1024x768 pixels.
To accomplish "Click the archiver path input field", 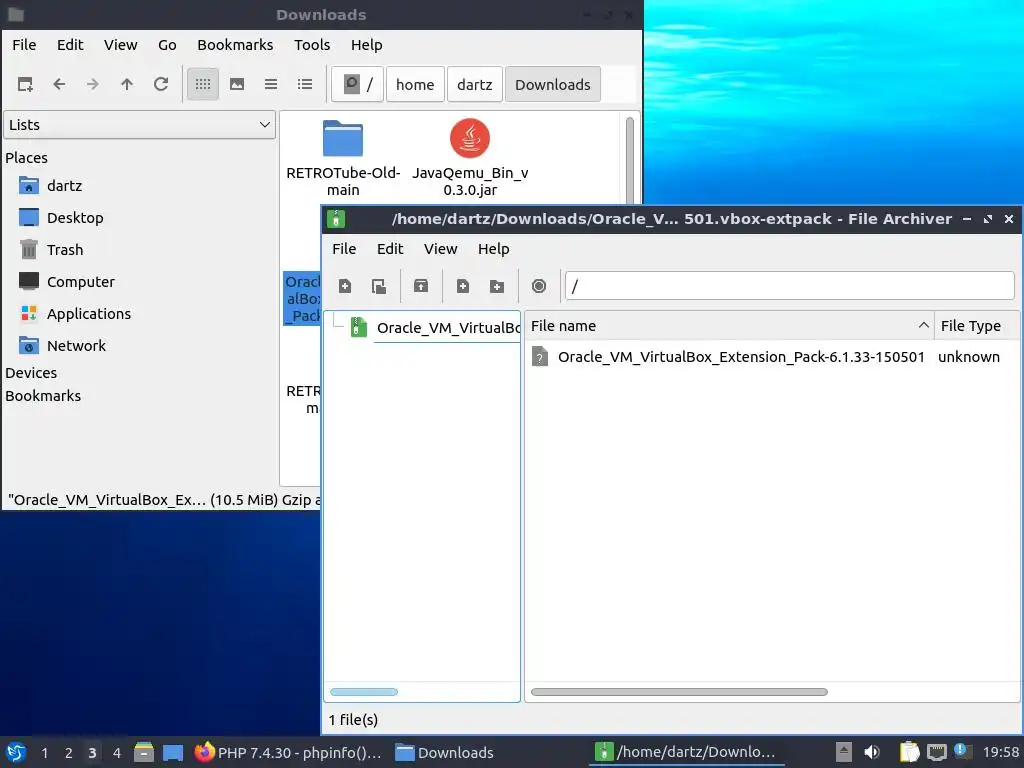I will pos(790,286).
